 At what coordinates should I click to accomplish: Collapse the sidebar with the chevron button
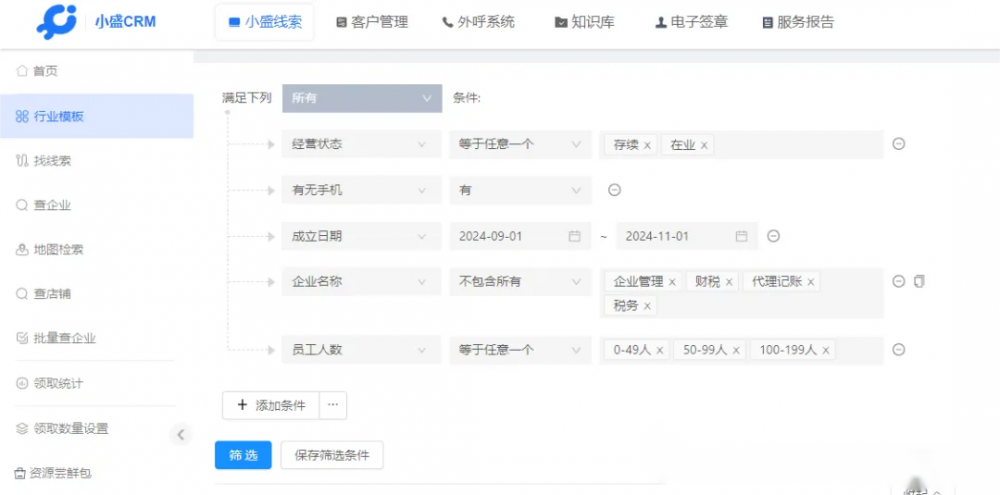[180, 435]
